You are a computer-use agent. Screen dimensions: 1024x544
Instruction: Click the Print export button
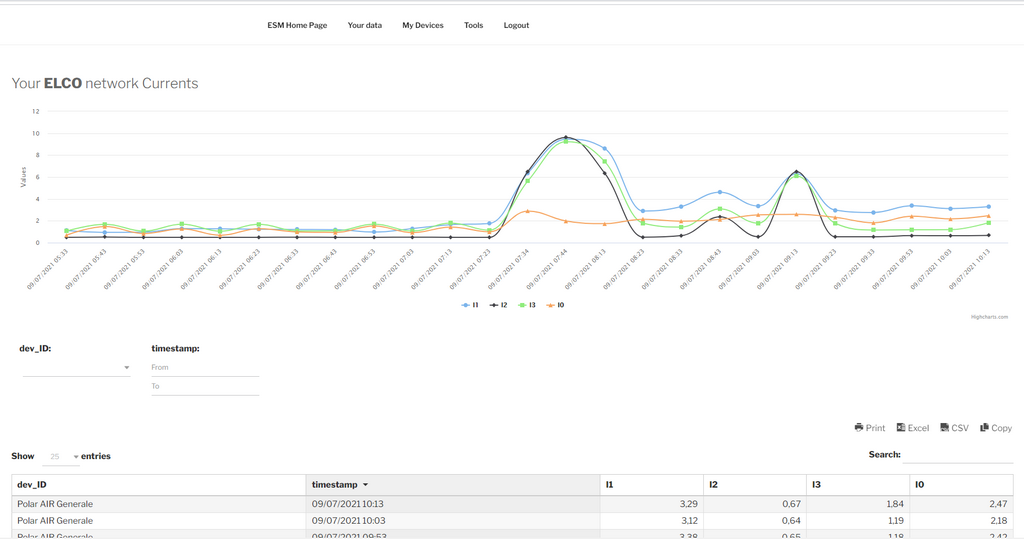870,428
